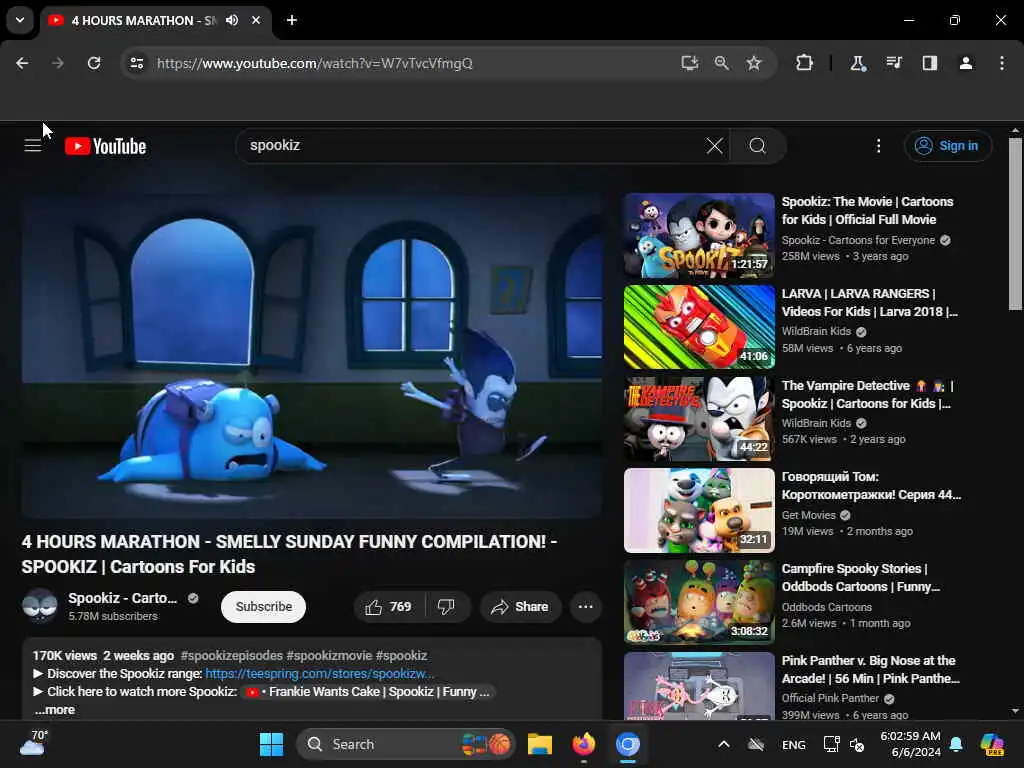Submit search with magnifier button
1024x768 pixels.
click(x=758, y=146)
